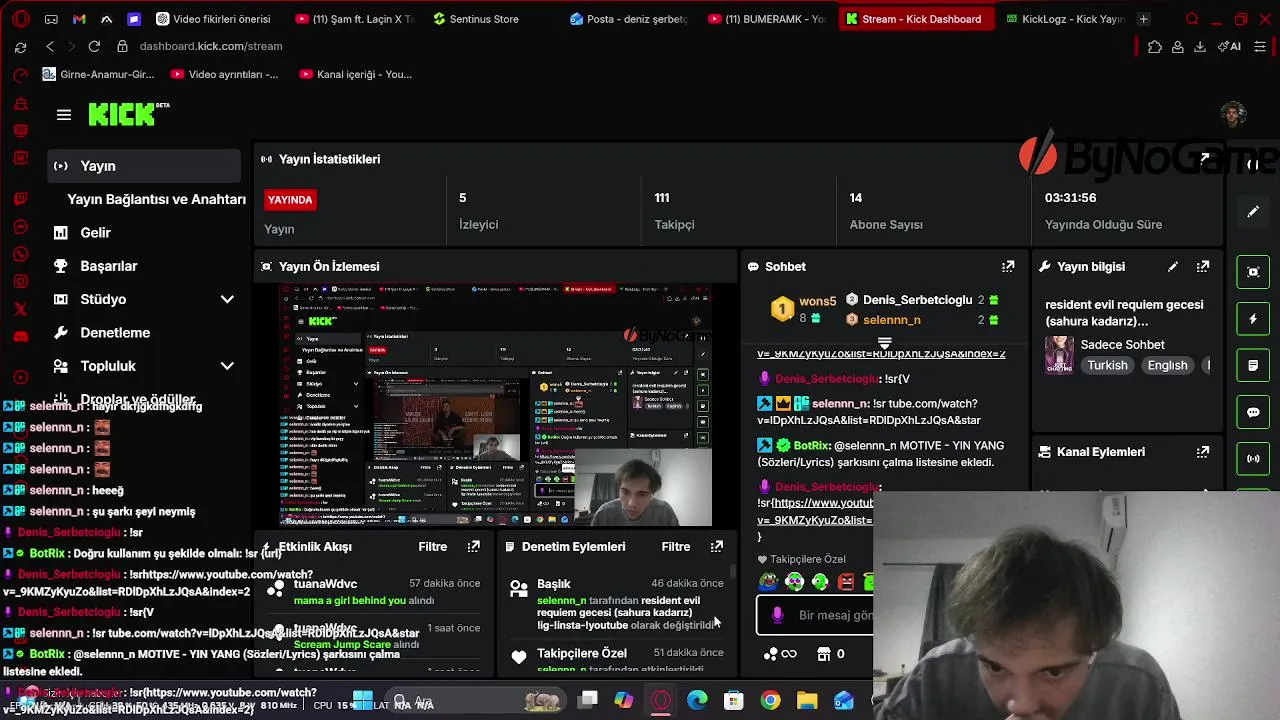
Task: Click the dashboard.kick.com address bar
Action: tap(211, 46)
